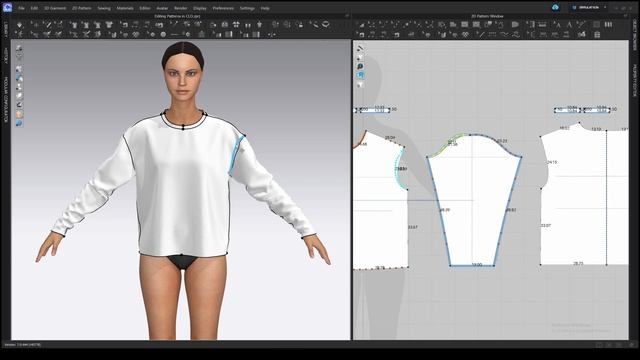Expand the History side tab
The width and height of the screenshot is (640, 360).
point(6,55)
